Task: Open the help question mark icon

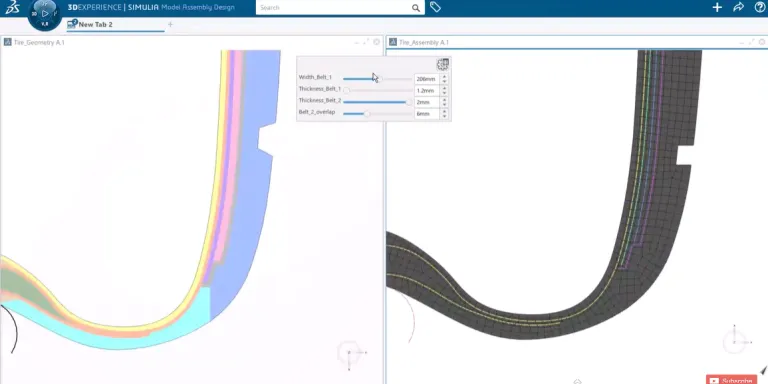Action: click(760, 7)
